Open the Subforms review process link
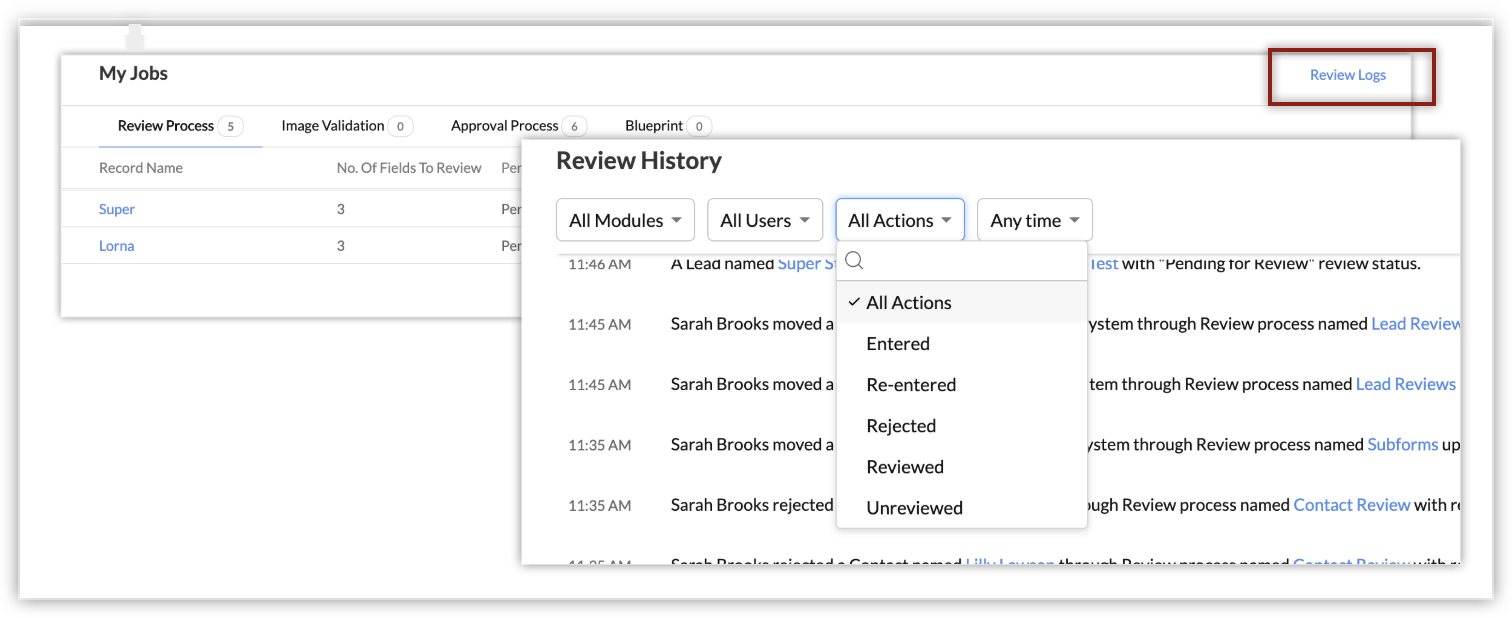 pos(1402,444)
